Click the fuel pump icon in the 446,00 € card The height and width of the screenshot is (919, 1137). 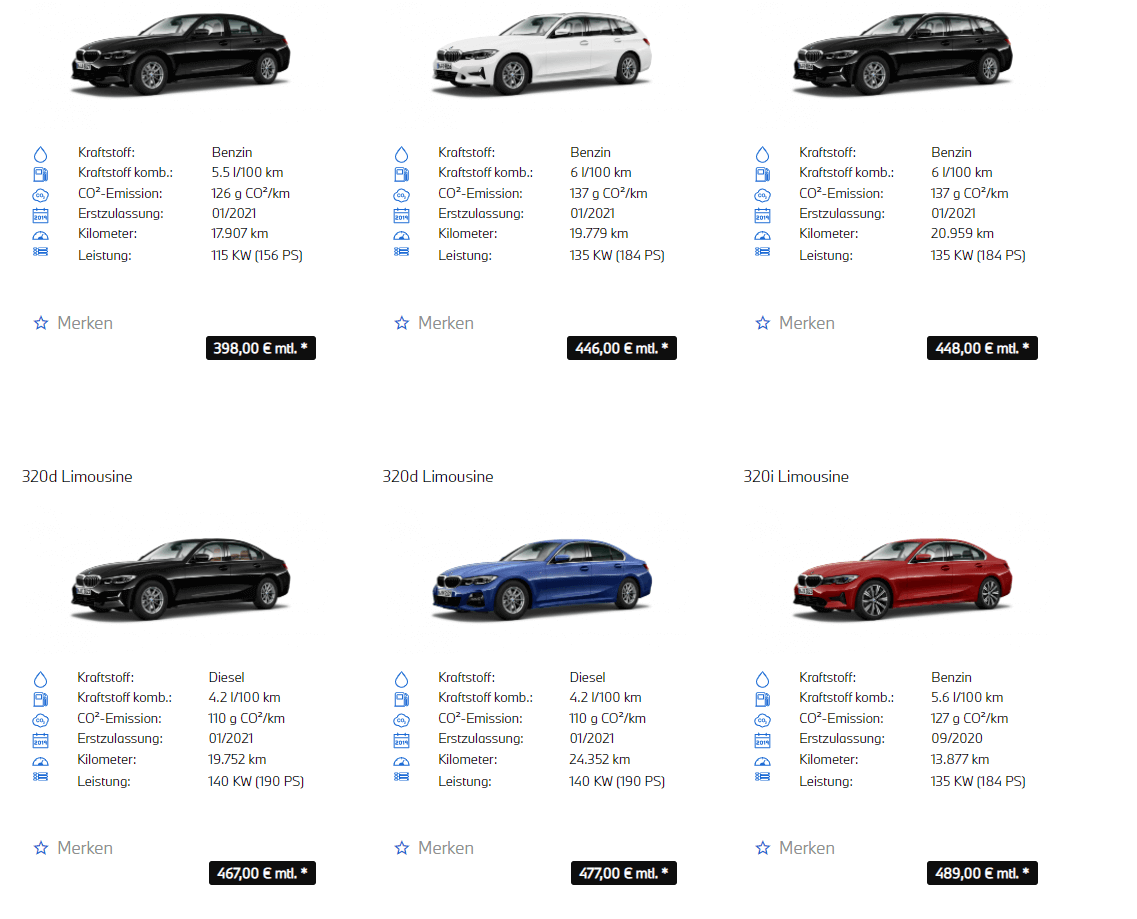coord(402,174)
